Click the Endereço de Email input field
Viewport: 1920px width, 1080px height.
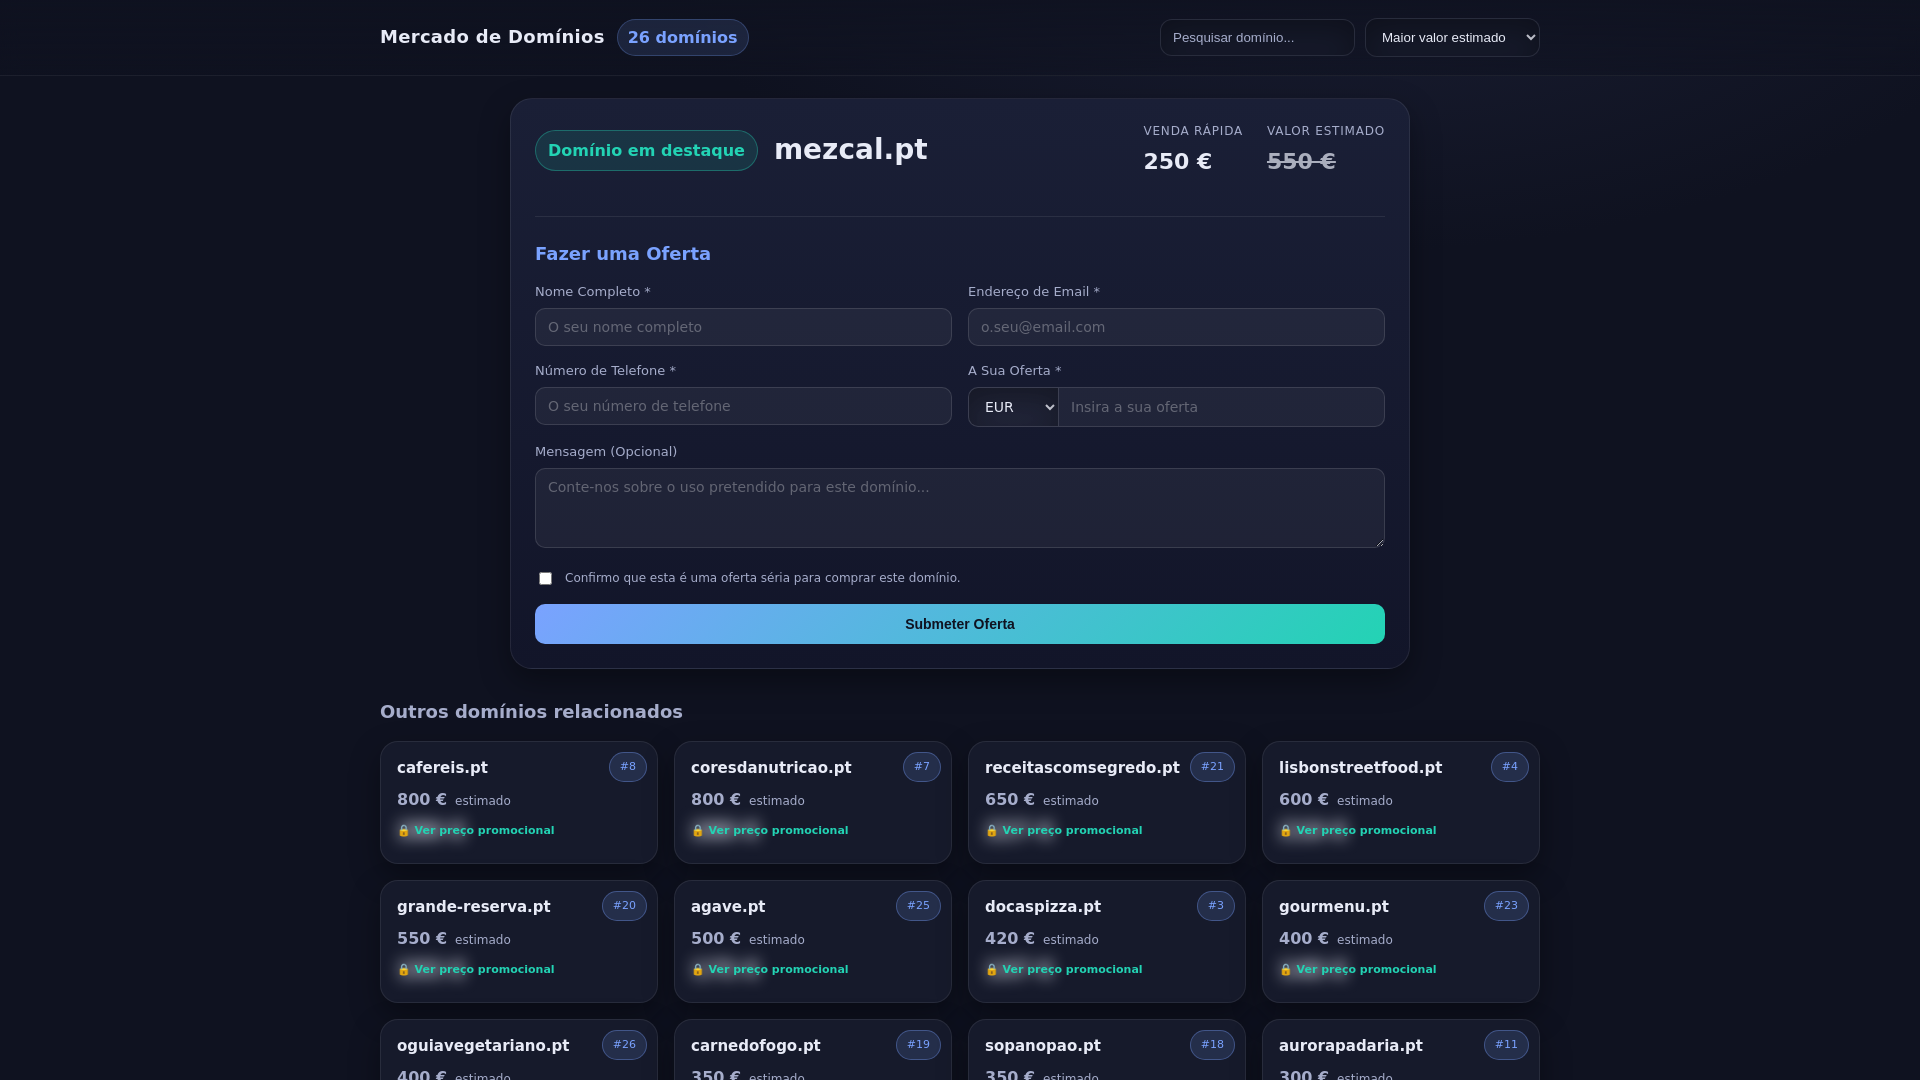(x=1176, y=327)
